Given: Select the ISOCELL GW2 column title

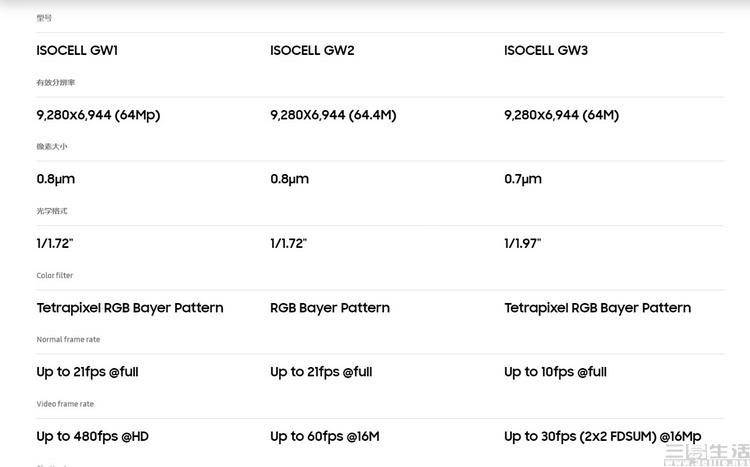Looking at the screenshot, I should pos(312,51).
